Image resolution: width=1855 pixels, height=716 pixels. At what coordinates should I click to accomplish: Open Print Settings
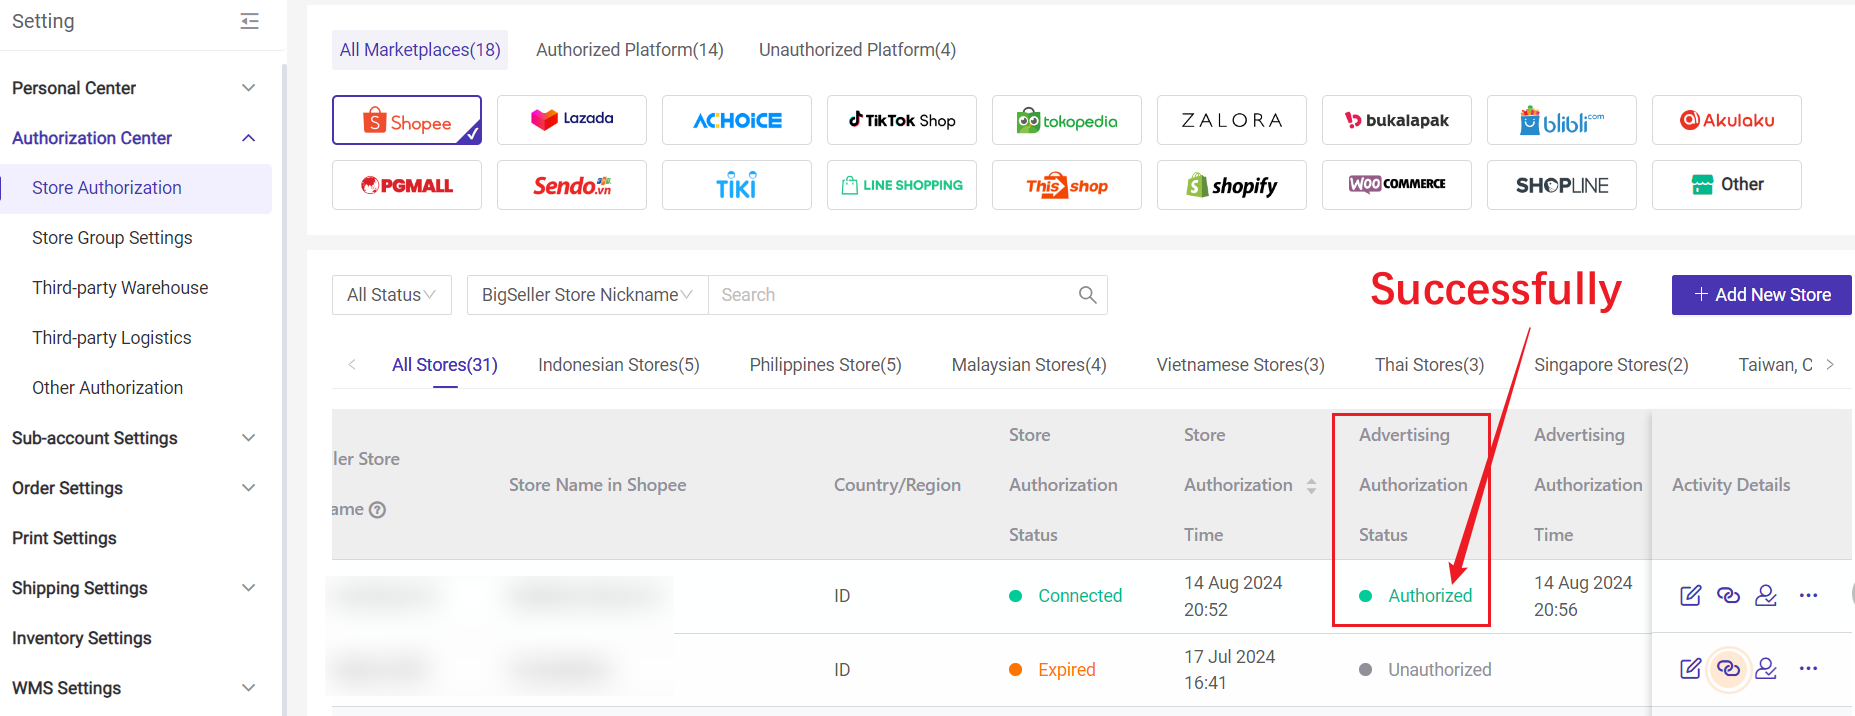click(64, 538)
